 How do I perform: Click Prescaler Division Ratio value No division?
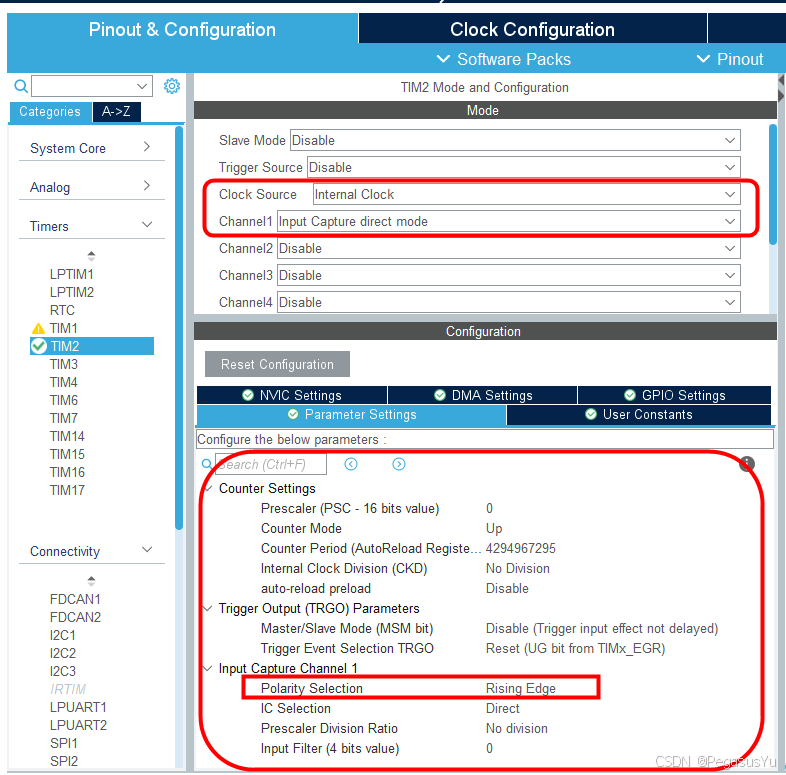coord(516,729)
